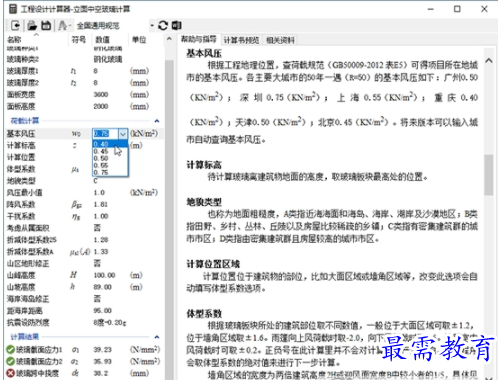The height and width of the screenshot is (380, 503).
Task: Open the 全国通用规范 code dropdown
Action: 152,26
